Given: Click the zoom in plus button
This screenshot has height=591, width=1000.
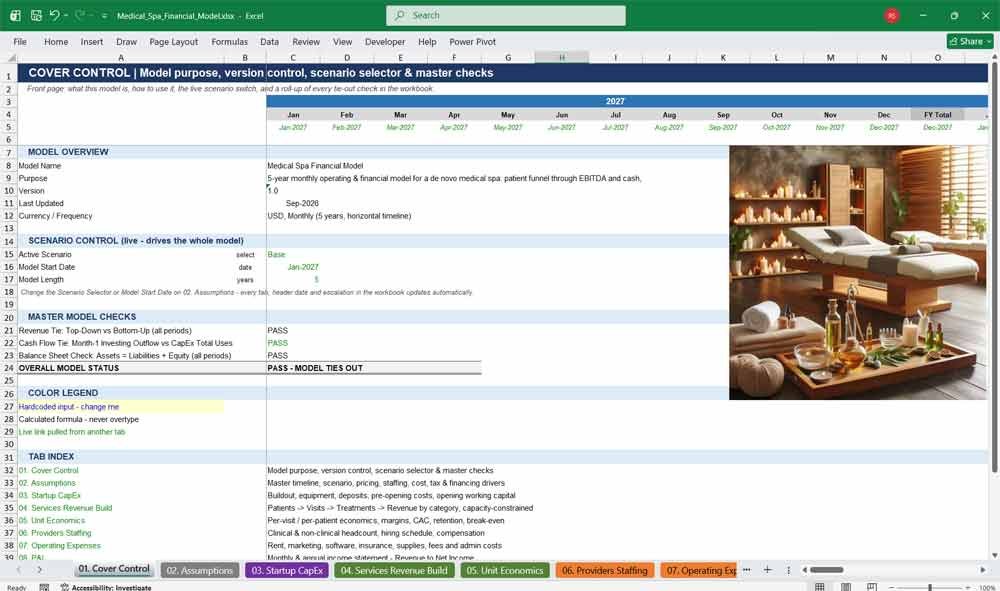Looking at the screenshot, I should click(968, 587).
